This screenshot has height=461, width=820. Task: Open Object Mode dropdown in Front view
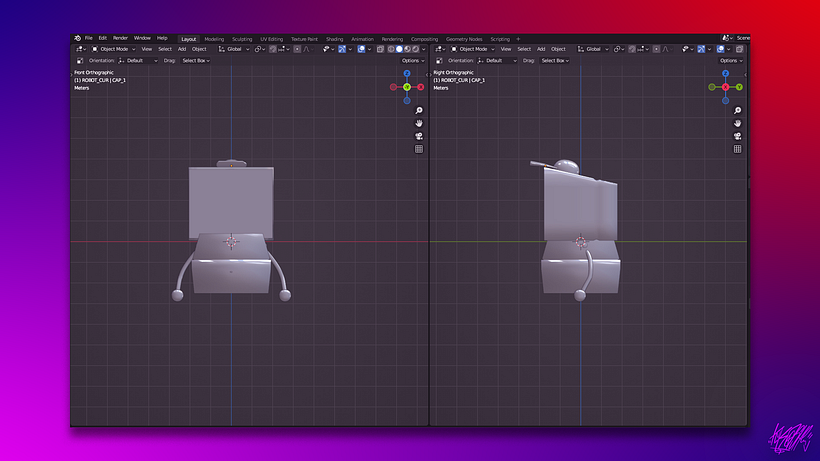click(x=113, y=49)
